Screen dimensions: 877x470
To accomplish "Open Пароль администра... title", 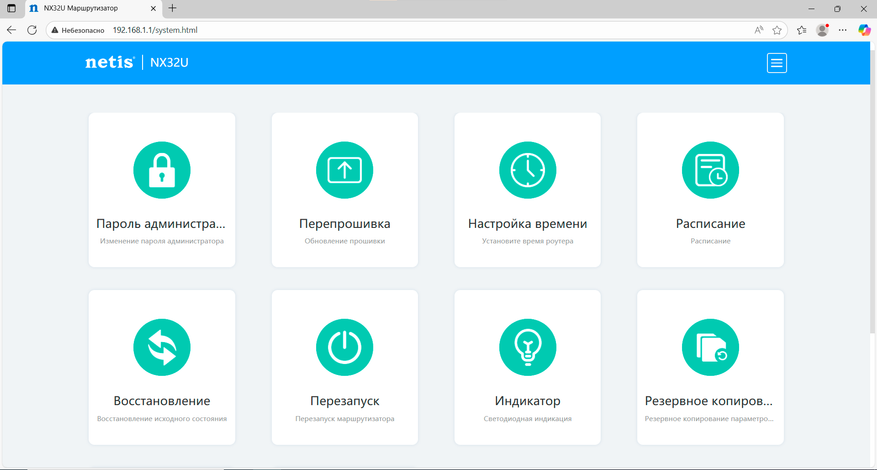I will pos(162,224).
